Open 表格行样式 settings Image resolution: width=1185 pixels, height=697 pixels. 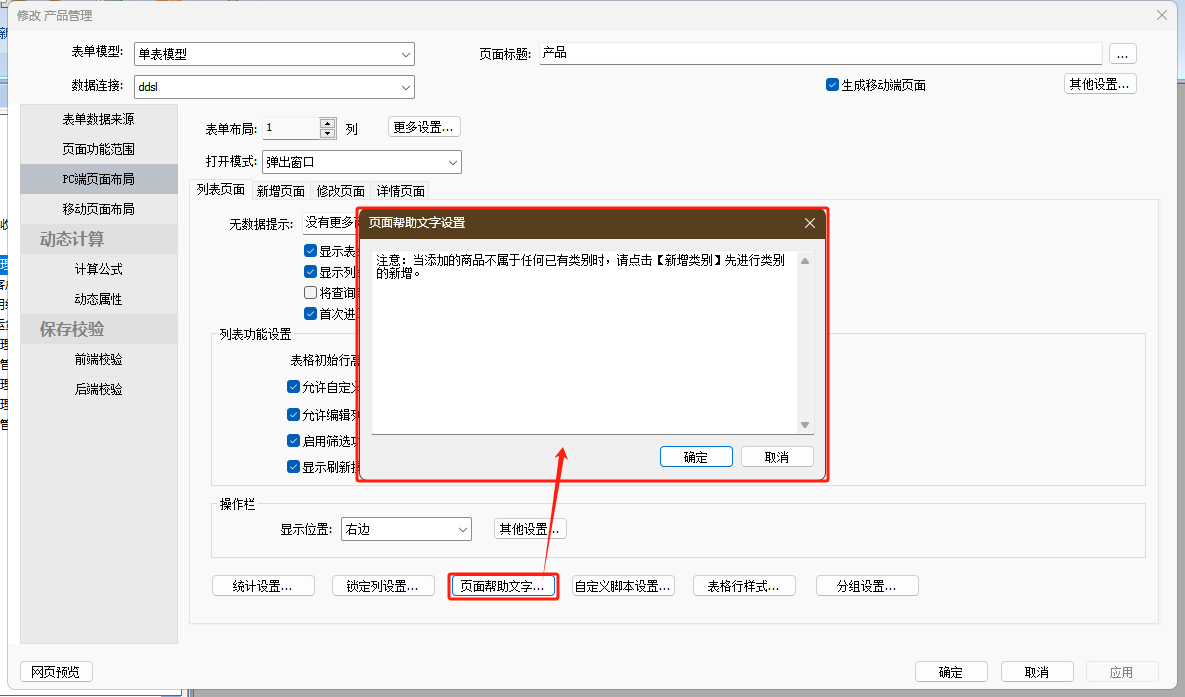(x=744, y=586)
